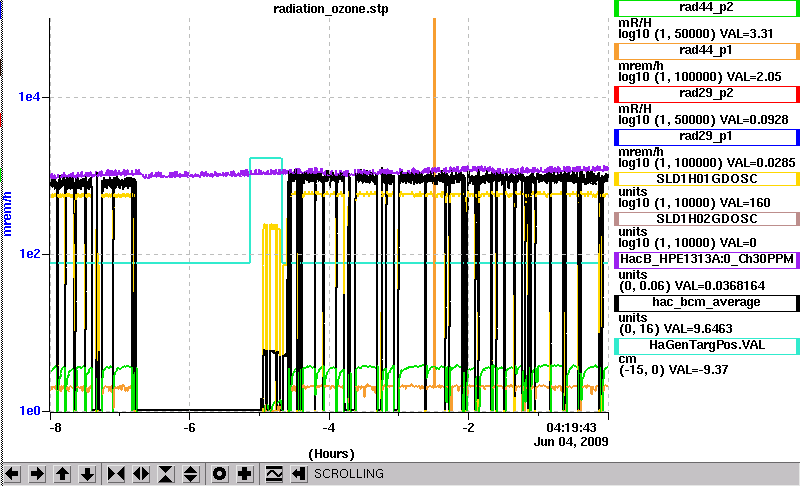Click the circle ring toolbar icon
The width and height of the screenshot is (800, 486).
point(219,474)
